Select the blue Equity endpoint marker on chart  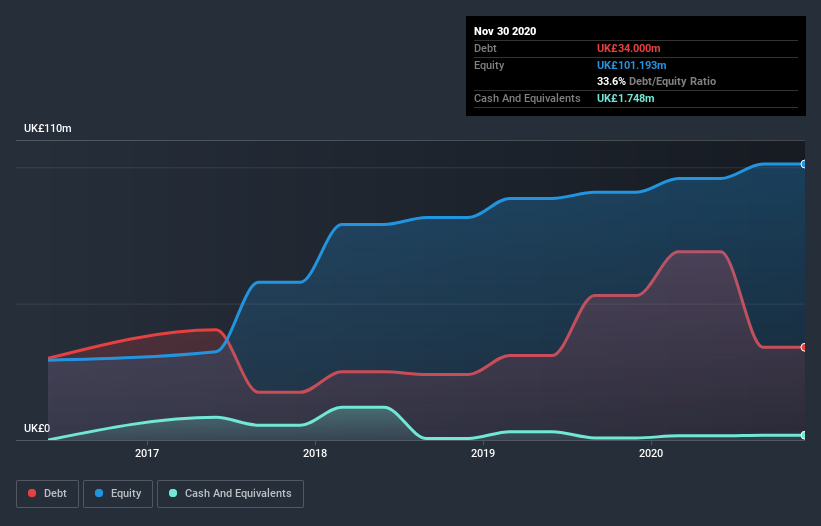803,164
